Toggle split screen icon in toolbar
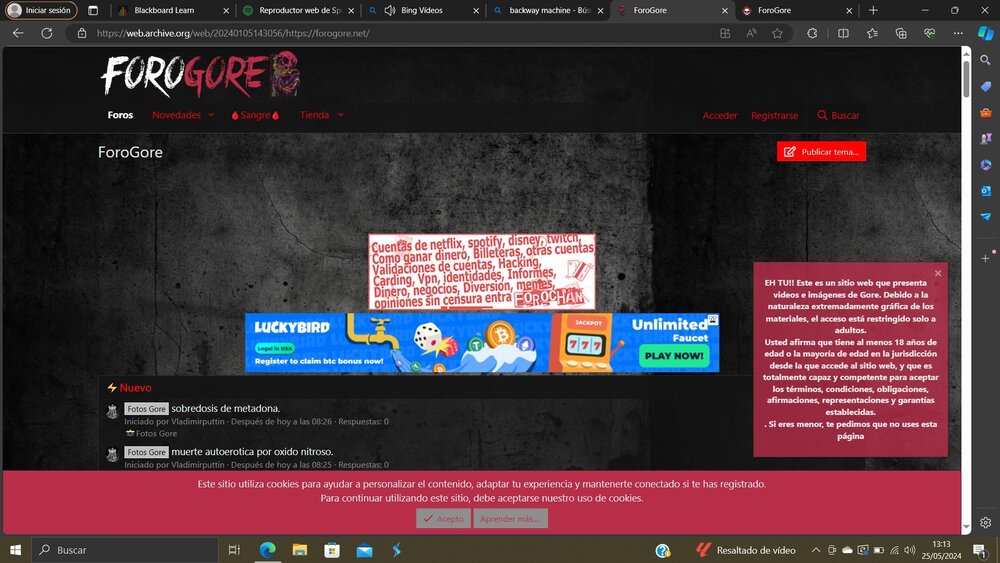Viewport: 1000px width, 563px height. pos(843,33)
